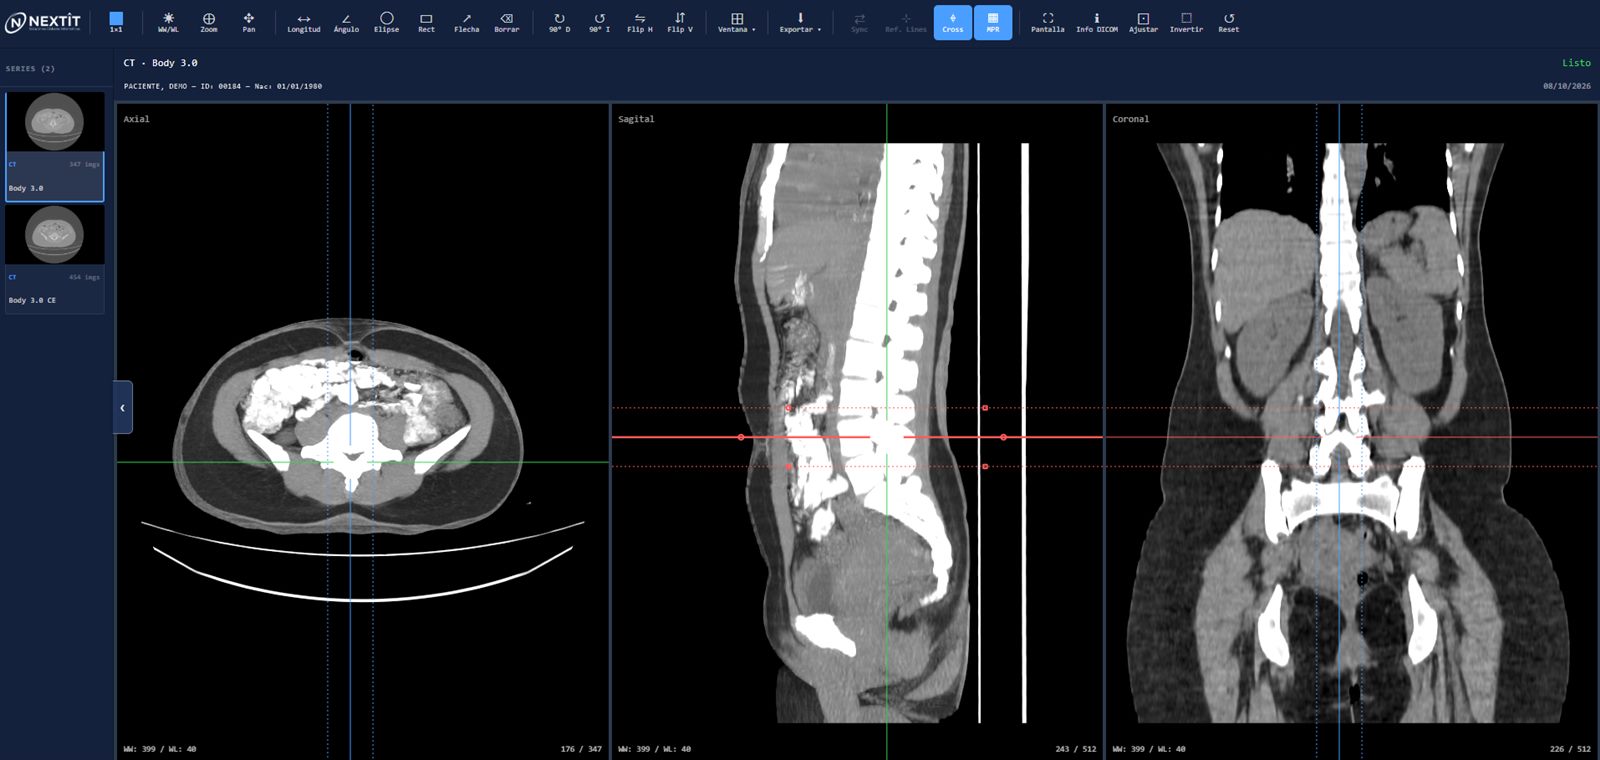Apply Flip V vertical flip

(680, 22)
